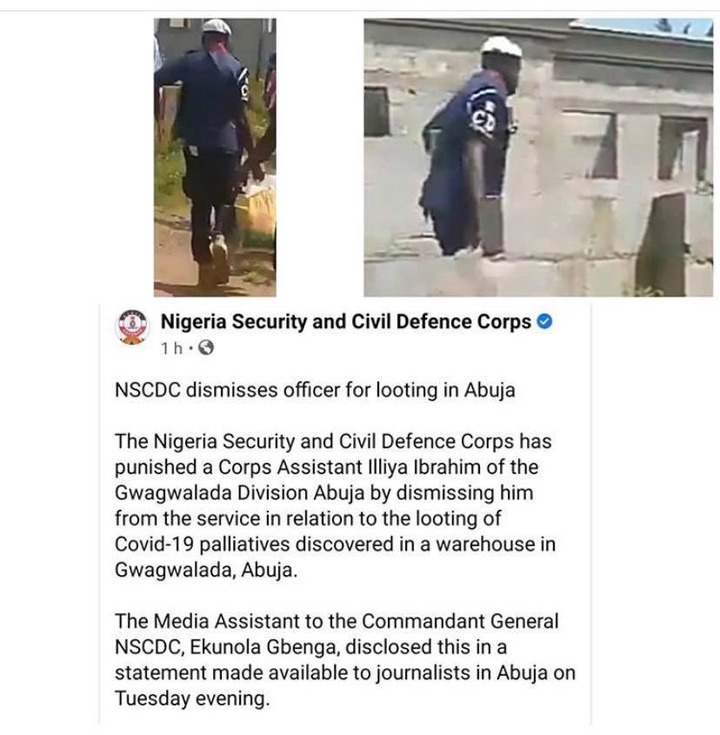Click the yellow sack in the left photo
Viewport: 720px width, 735px height.
tap(256, 210)
